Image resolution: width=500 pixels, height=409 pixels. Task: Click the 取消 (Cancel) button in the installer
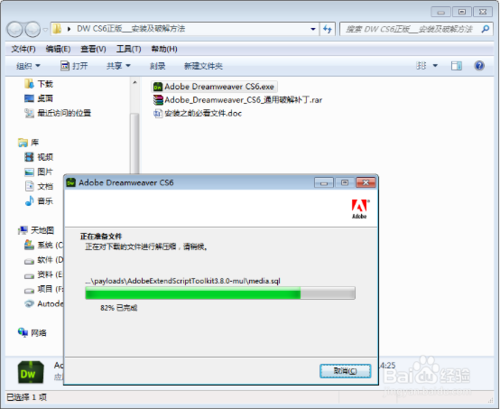345,371
